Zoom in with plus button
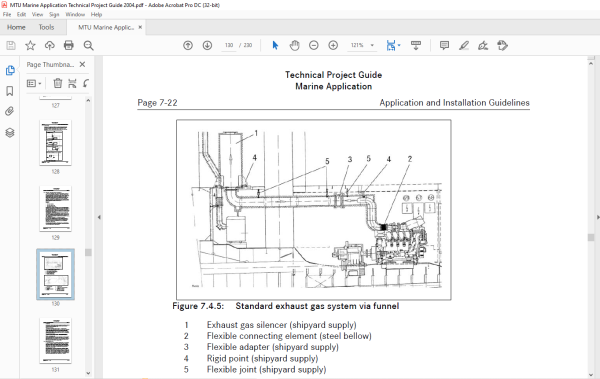 point(333,45)
